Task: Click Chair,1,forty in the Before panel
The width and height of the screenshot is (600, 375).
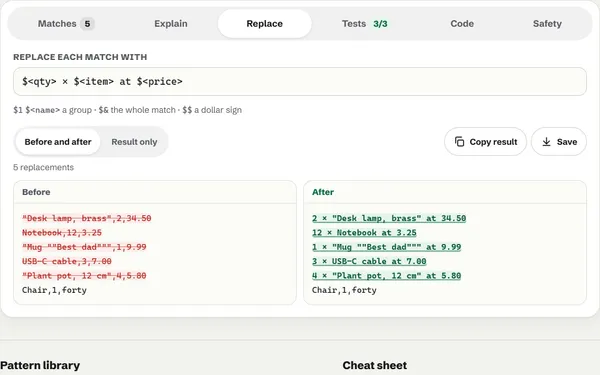Action: 54,290
